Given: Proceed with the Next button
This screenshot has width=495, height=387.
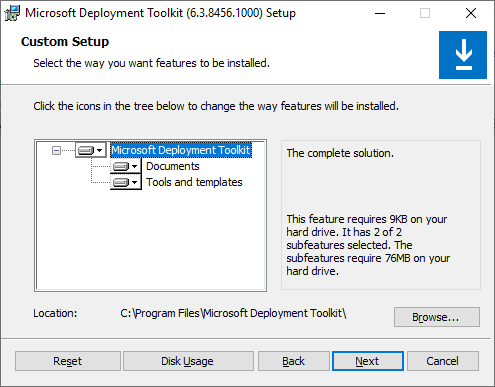Looking at the screenshot, I should [368, 361].
